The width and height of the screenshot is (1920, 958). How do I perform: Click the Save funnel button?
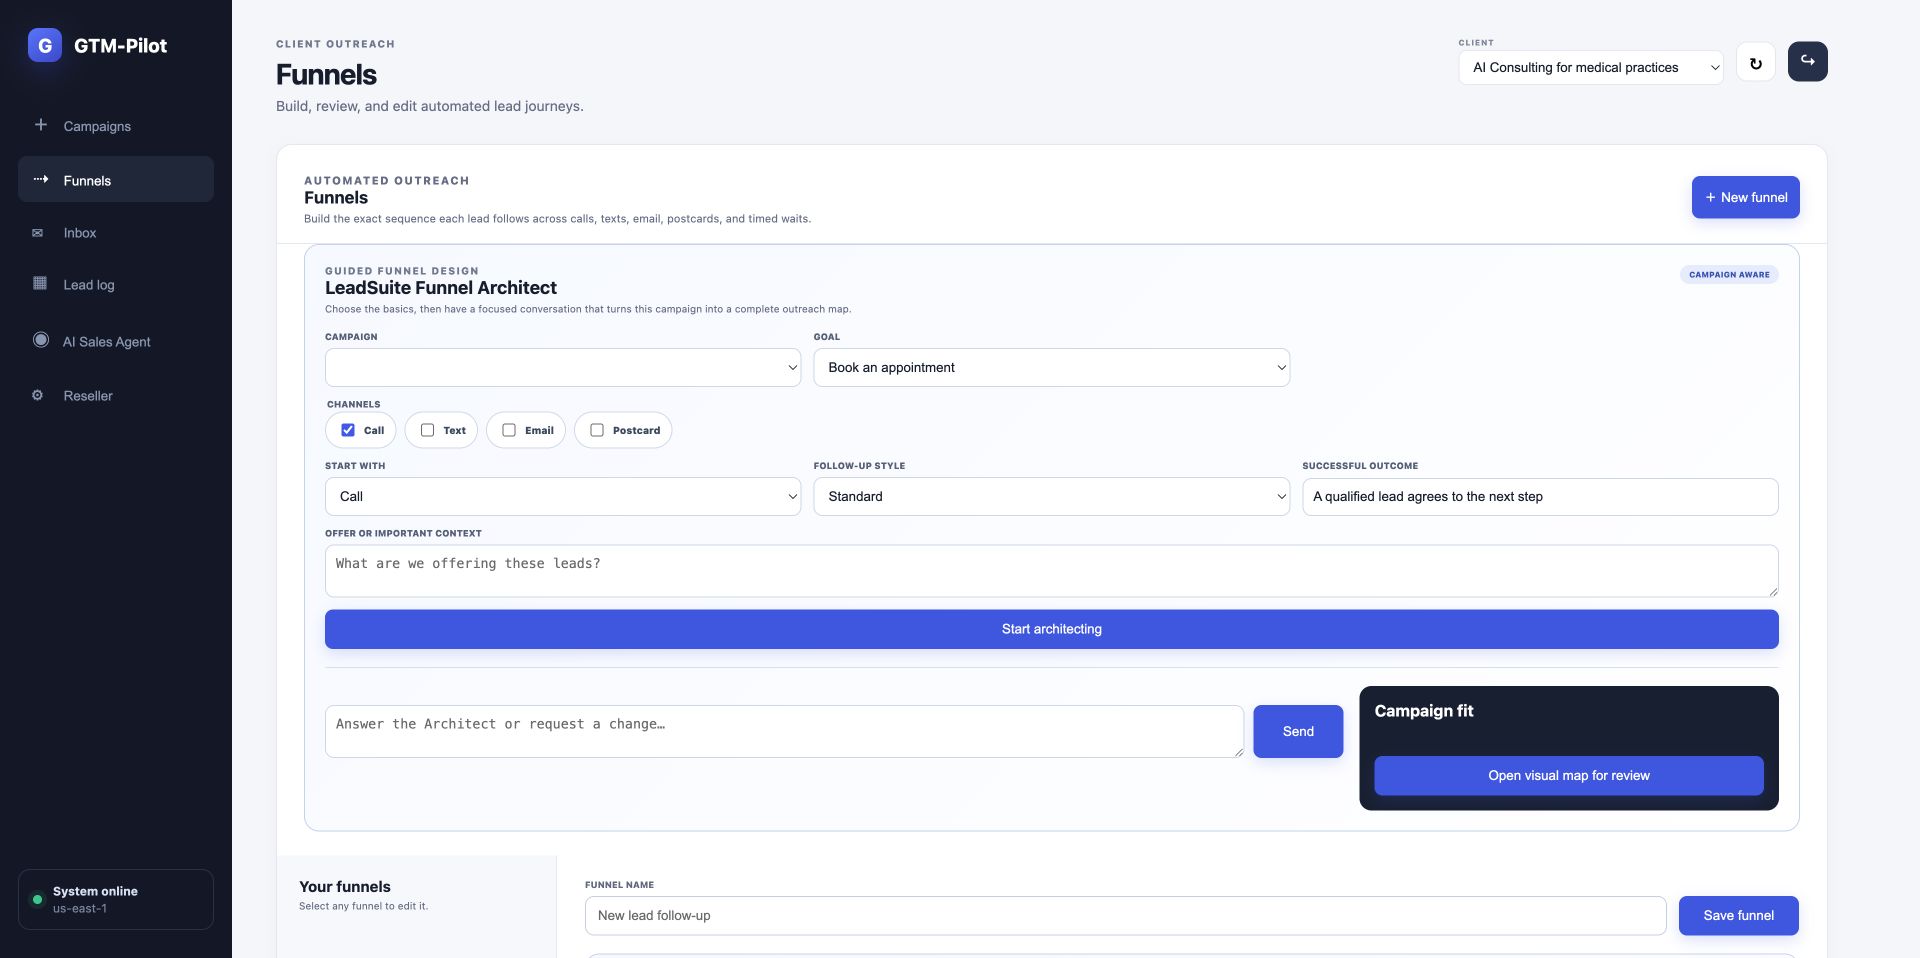point(1739,916)
